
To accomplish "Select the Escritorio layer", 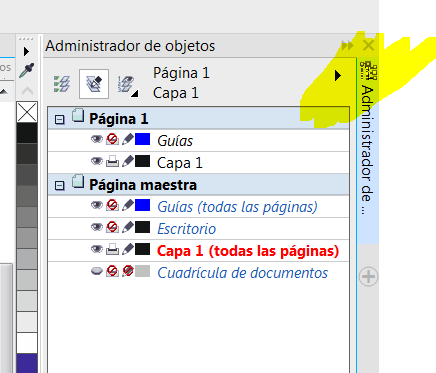I will [186, 229].
